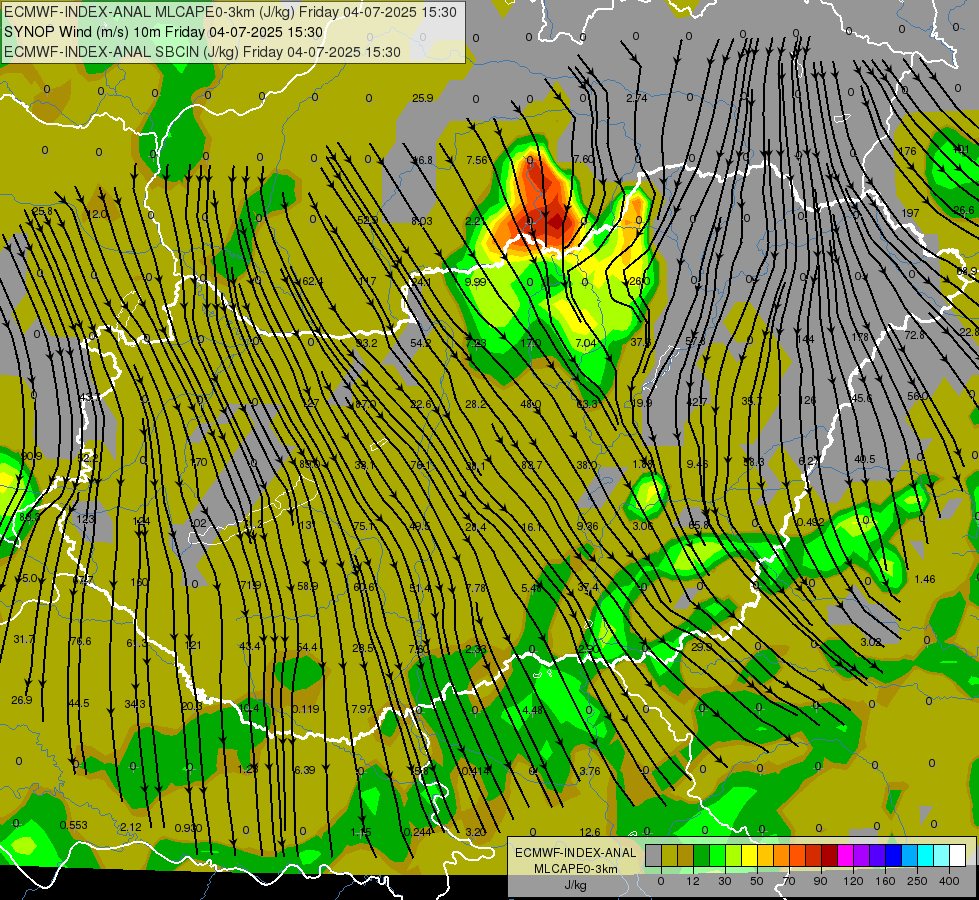Click the legend scale value 50
Viewport: 979px width, 900px height.
click(x=757, y=881)
